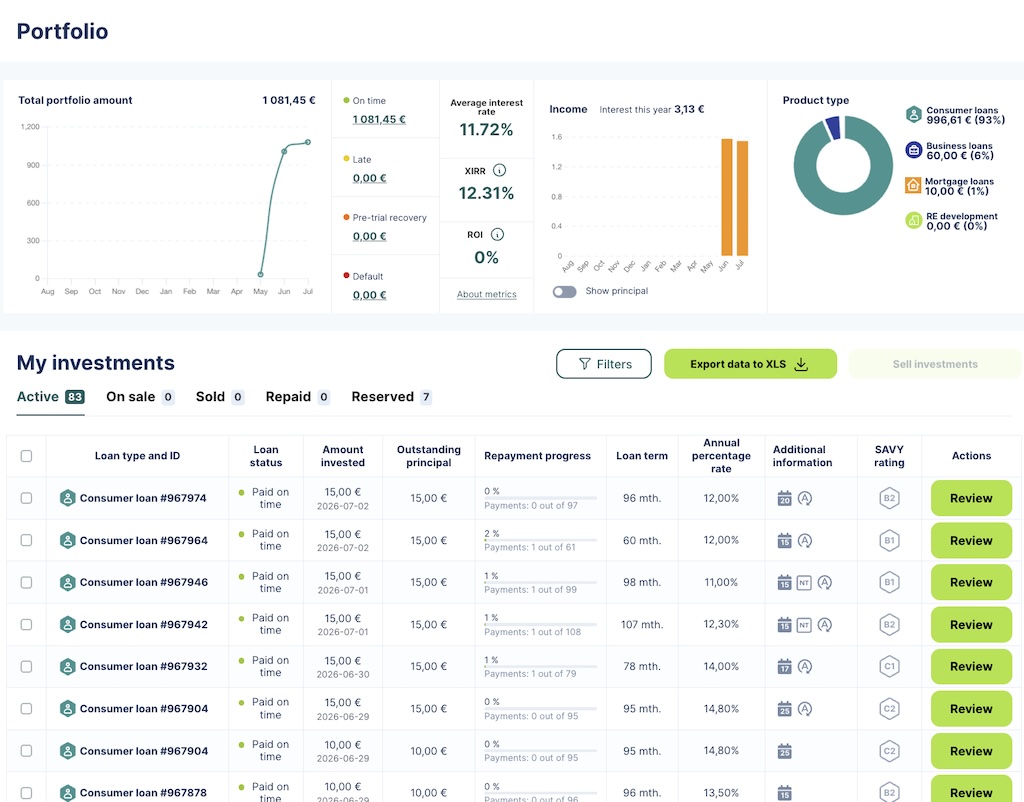
Task: Click calendar icon in loan #967974 row
Action: [x=784, y=498]
